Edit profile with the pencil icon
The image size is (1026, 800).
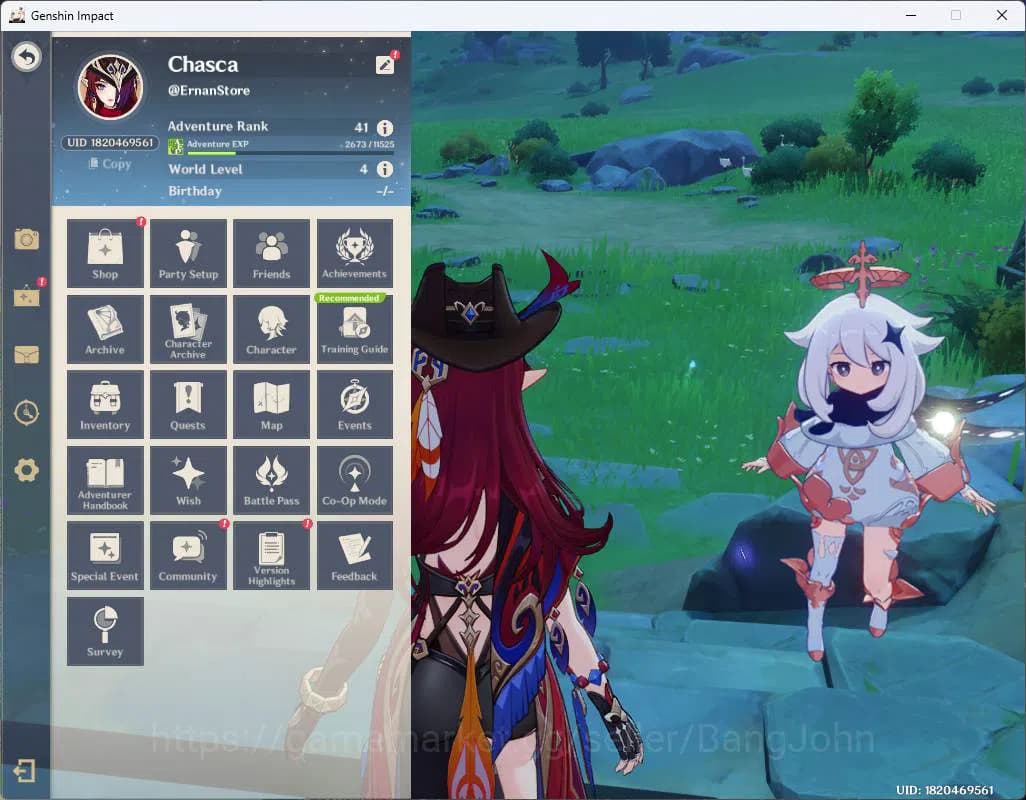(x=385, y=65)
